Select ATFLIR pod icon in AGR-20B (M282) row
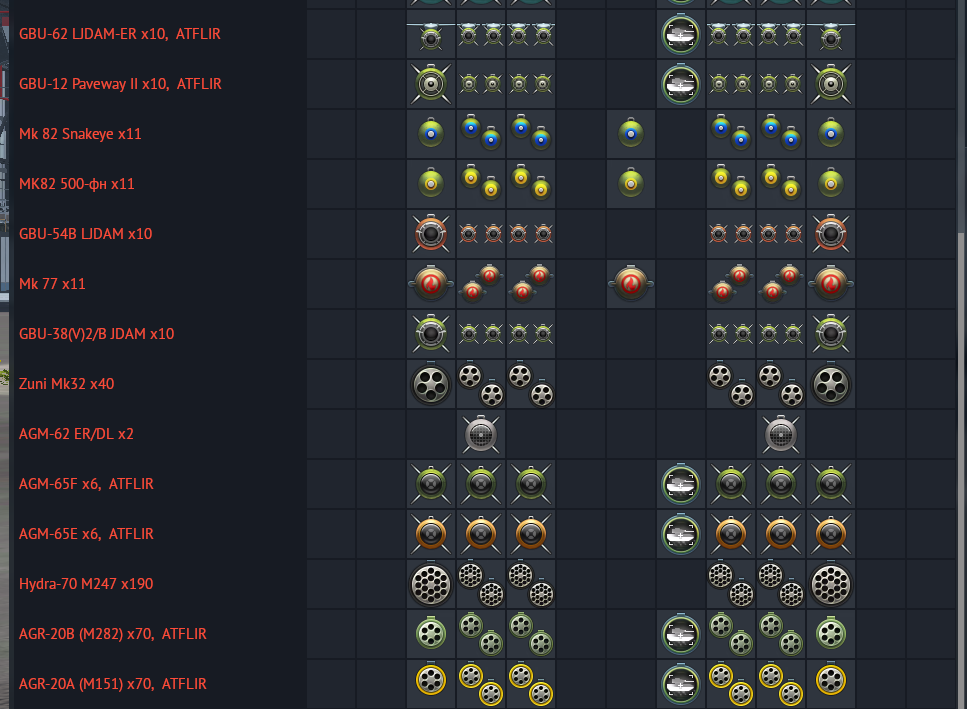The height and width of the screenshot is (709, 967). [x=681, y=634]
